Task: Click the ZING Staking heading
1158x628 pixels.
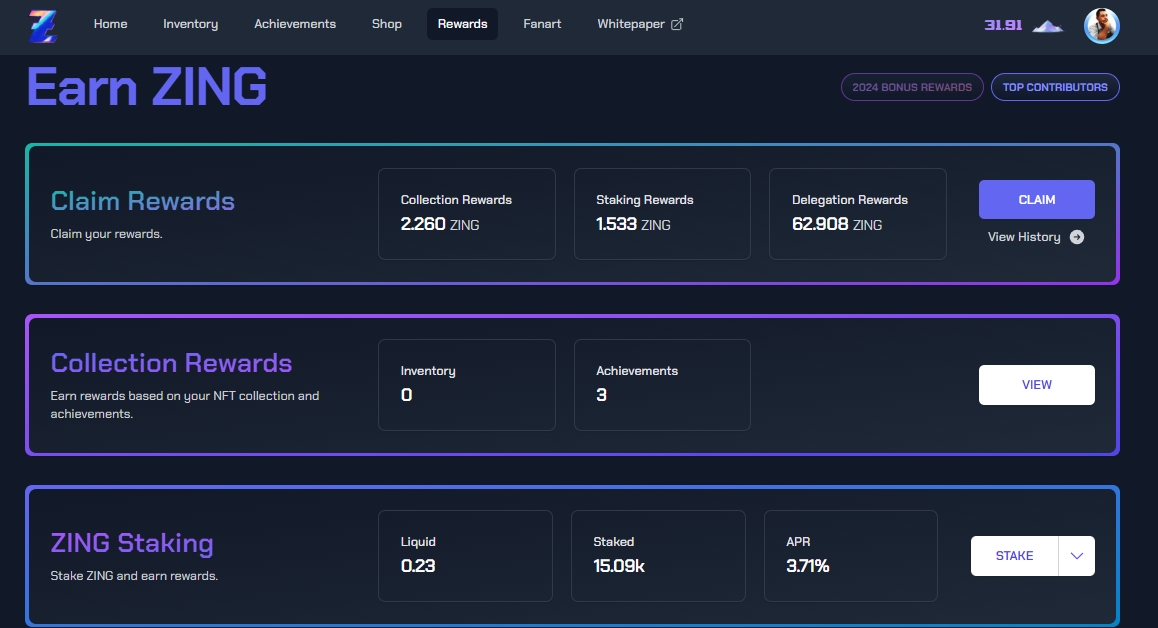Action: pyautogui.click(x=132, y=543)
